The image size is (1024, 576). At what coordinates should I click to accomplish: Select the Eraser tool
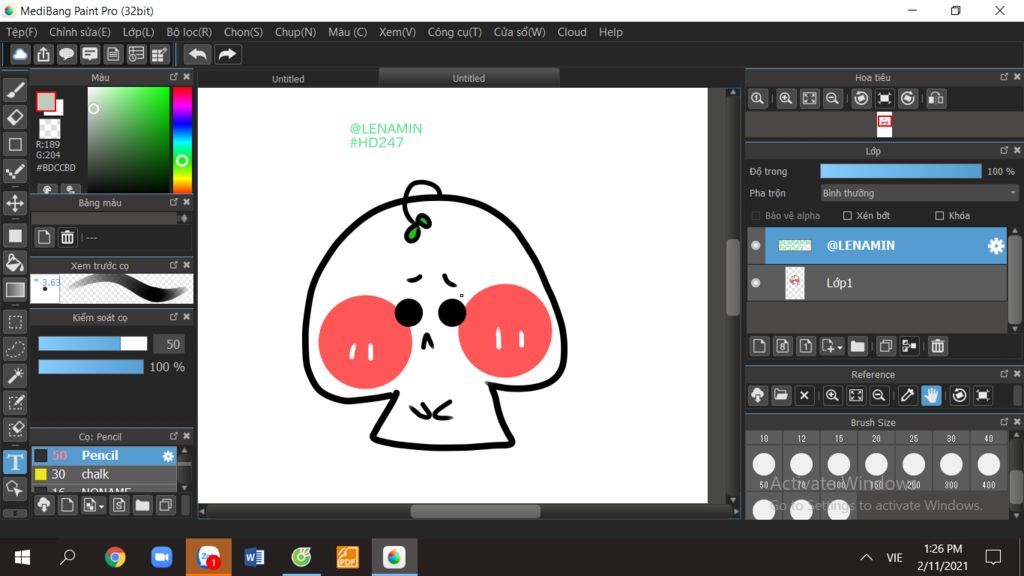[x=15, y=117]
